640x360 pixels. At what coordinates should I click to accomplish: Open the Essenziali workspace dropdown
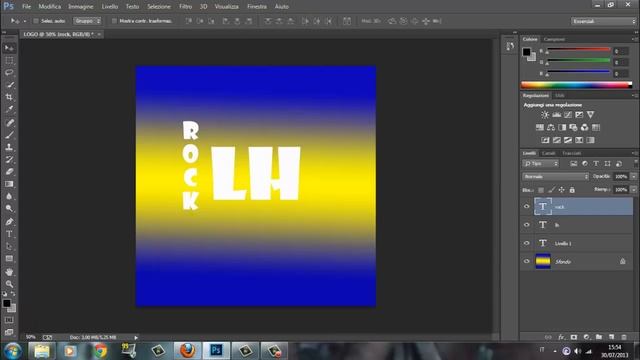pyautogui.click(x=603, y=21)
